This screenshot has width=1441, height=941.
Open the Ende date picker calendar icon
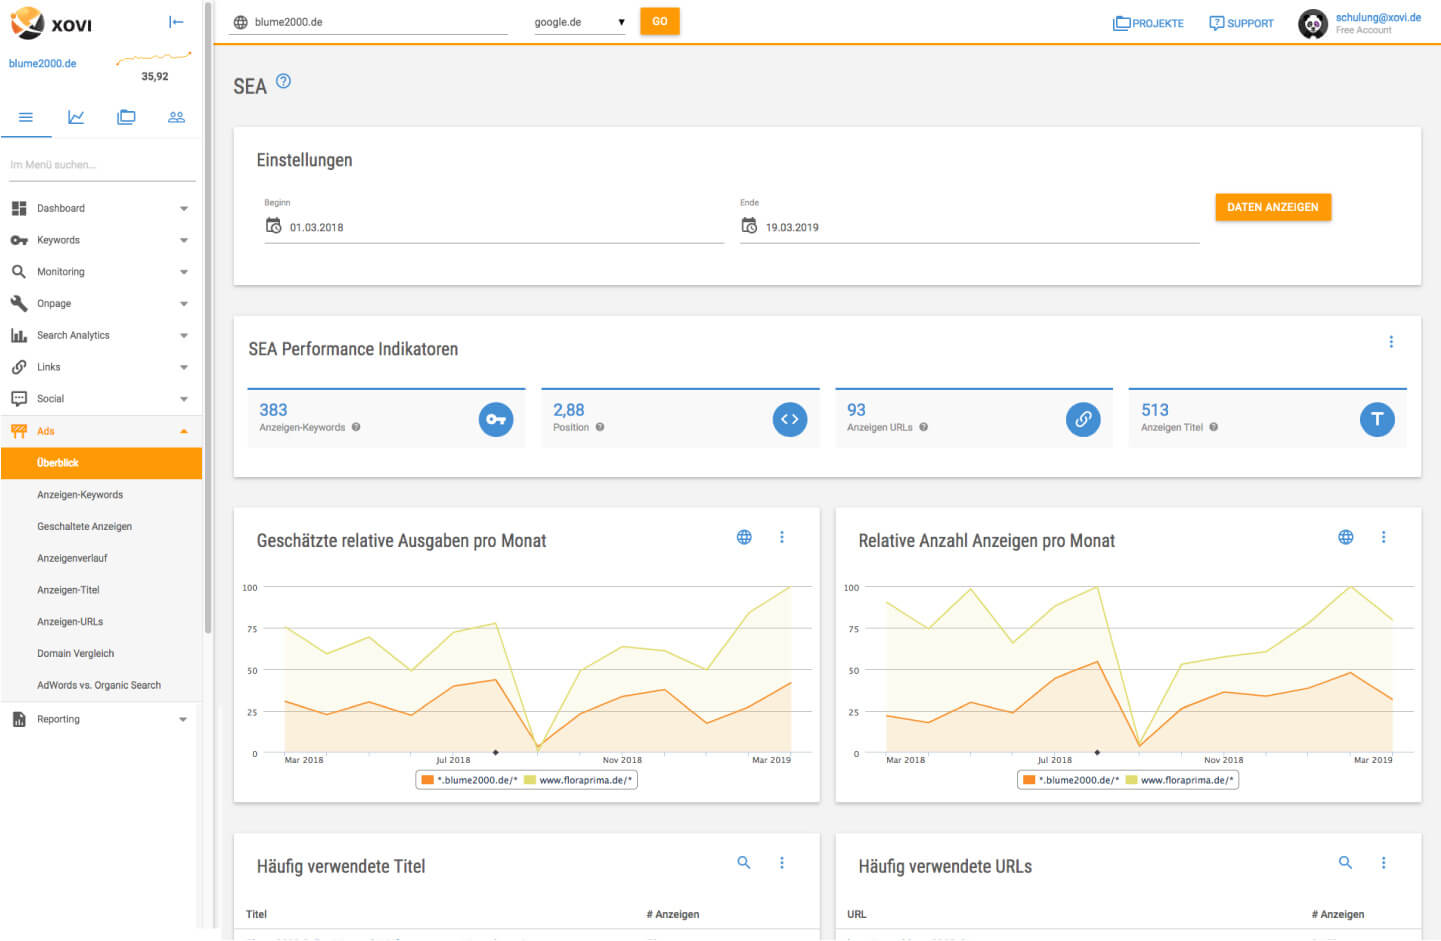[x=749, y=226]
